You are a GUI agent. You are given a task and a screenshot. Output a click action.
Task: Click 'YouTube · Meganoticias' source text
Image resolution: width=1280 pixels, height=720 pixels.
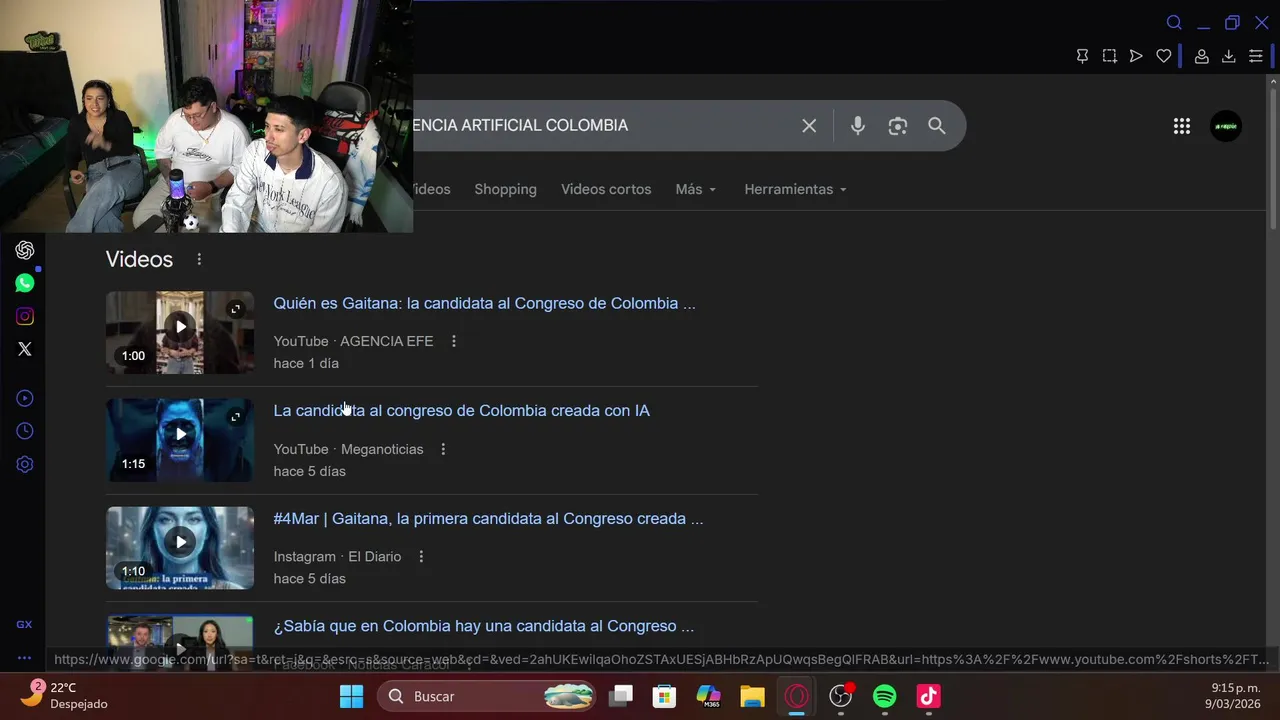click(x=348, y=449)
